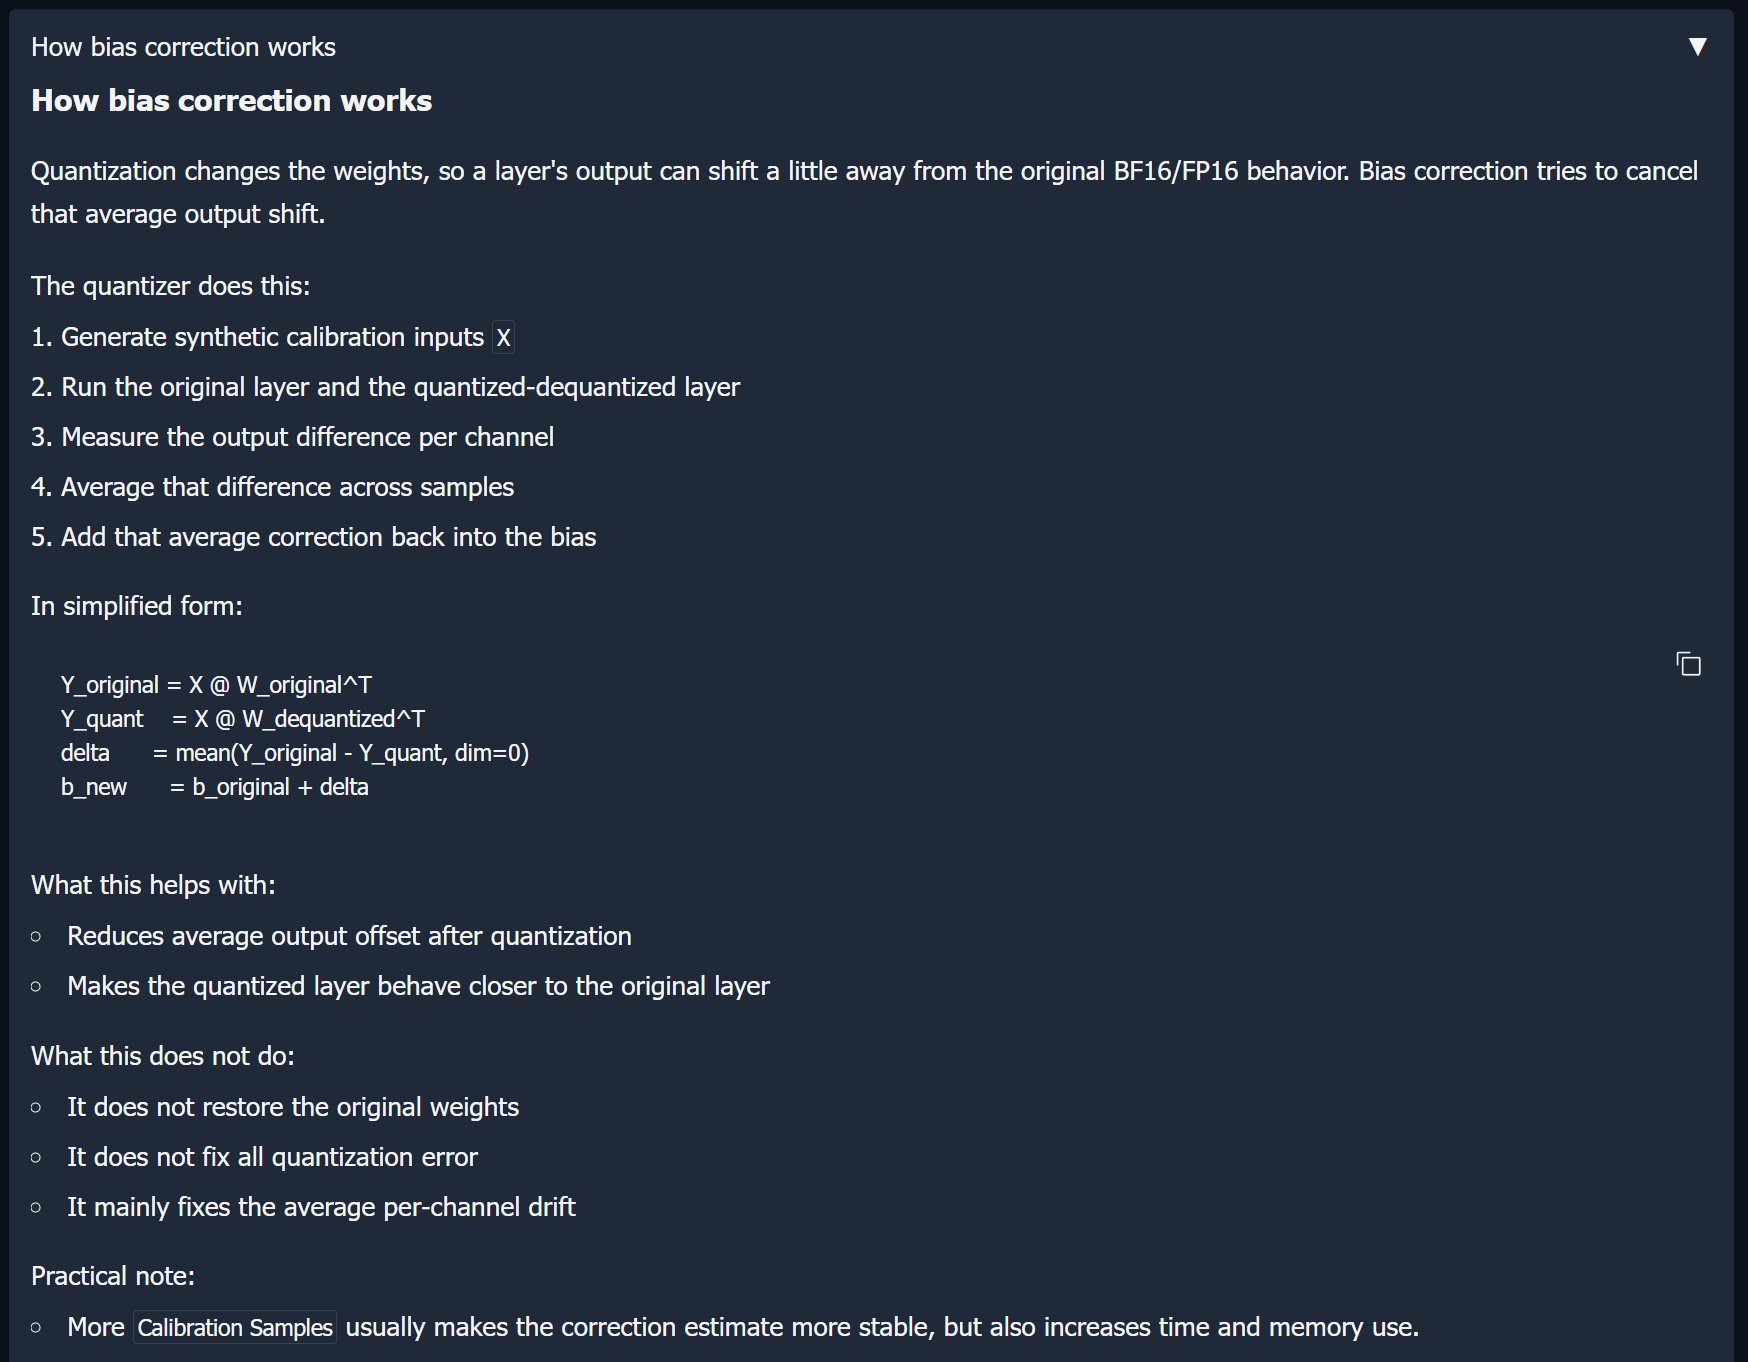
Task: Click the Y_quant formula line
Action: point(242,719)
